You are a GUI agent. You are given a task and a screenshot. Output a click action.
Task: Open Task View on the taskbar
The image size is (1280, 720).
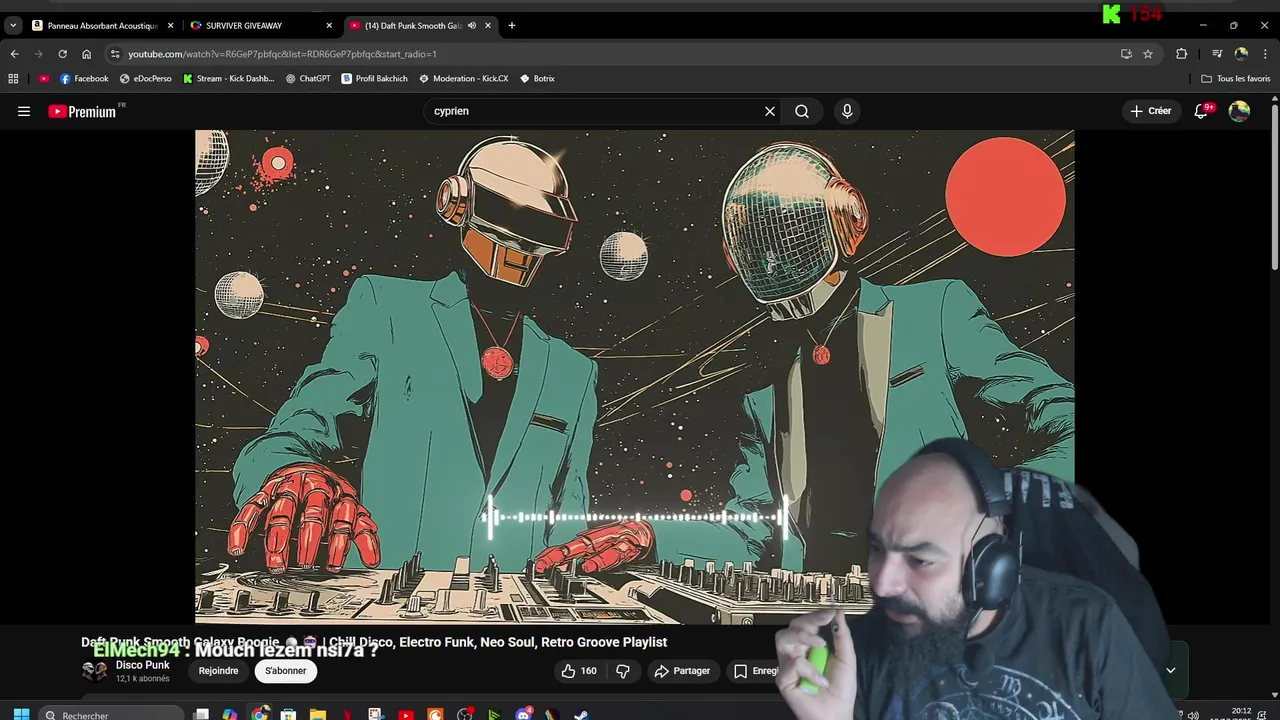201,714
